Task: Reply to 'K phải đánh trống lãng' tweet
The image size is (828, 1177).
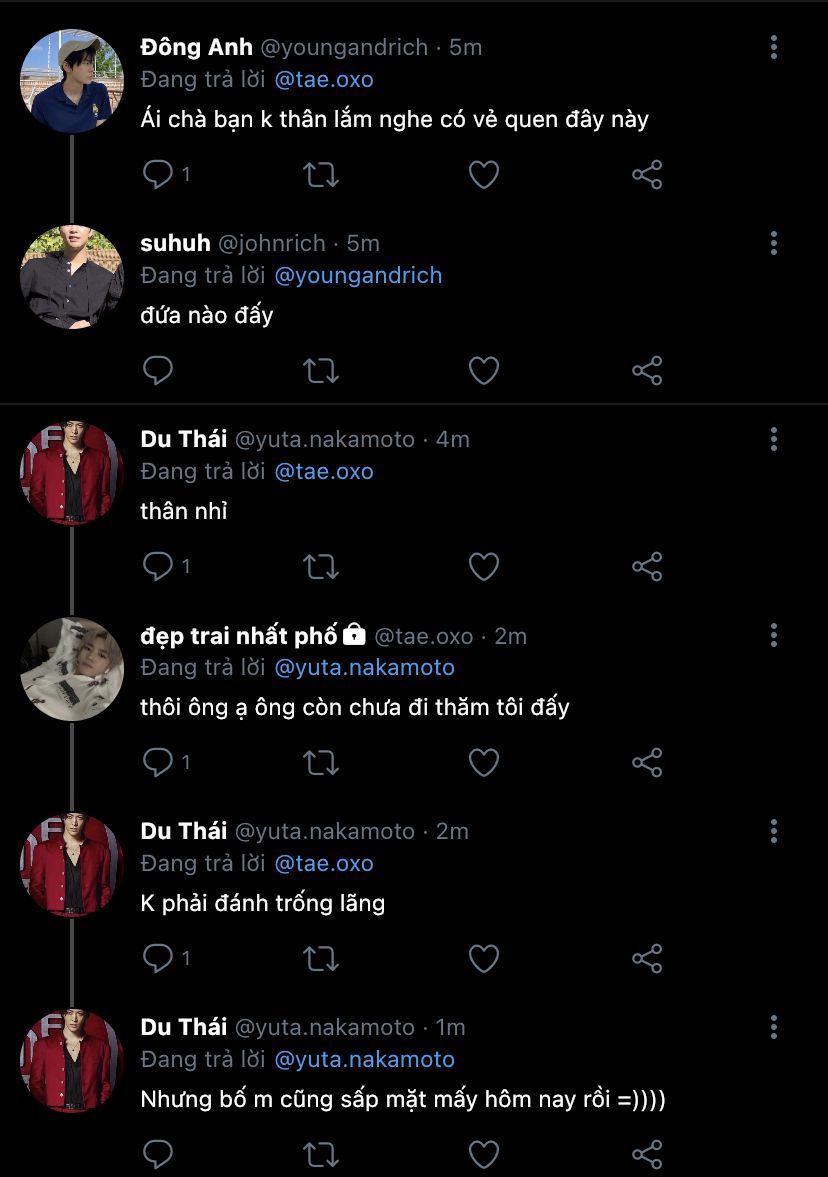Action: pyautogui.click(x=158, y=959)
